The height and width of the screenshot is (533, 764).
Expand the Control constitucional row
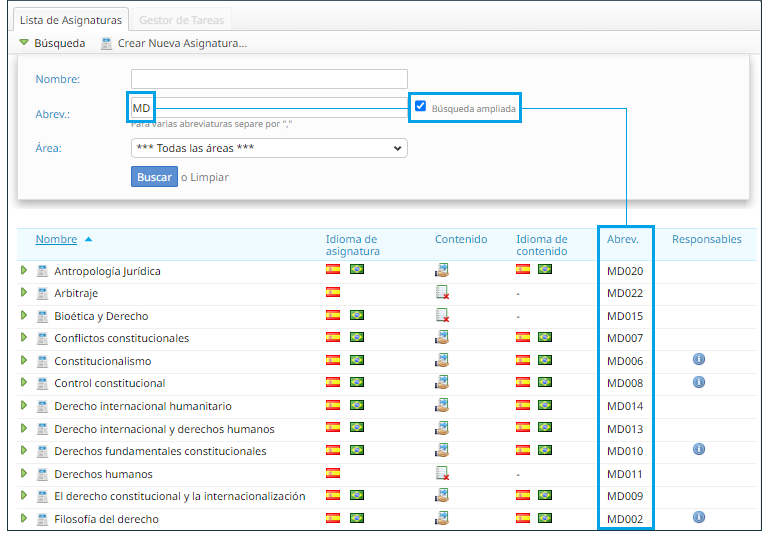(x=24, y=382)
